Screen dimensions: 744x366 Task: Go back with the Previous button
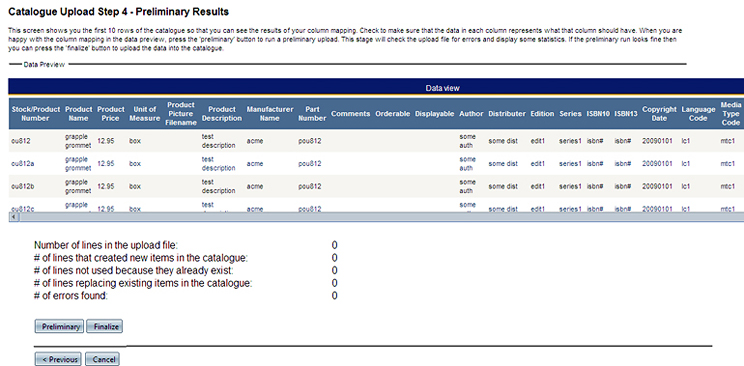(58, 359)
